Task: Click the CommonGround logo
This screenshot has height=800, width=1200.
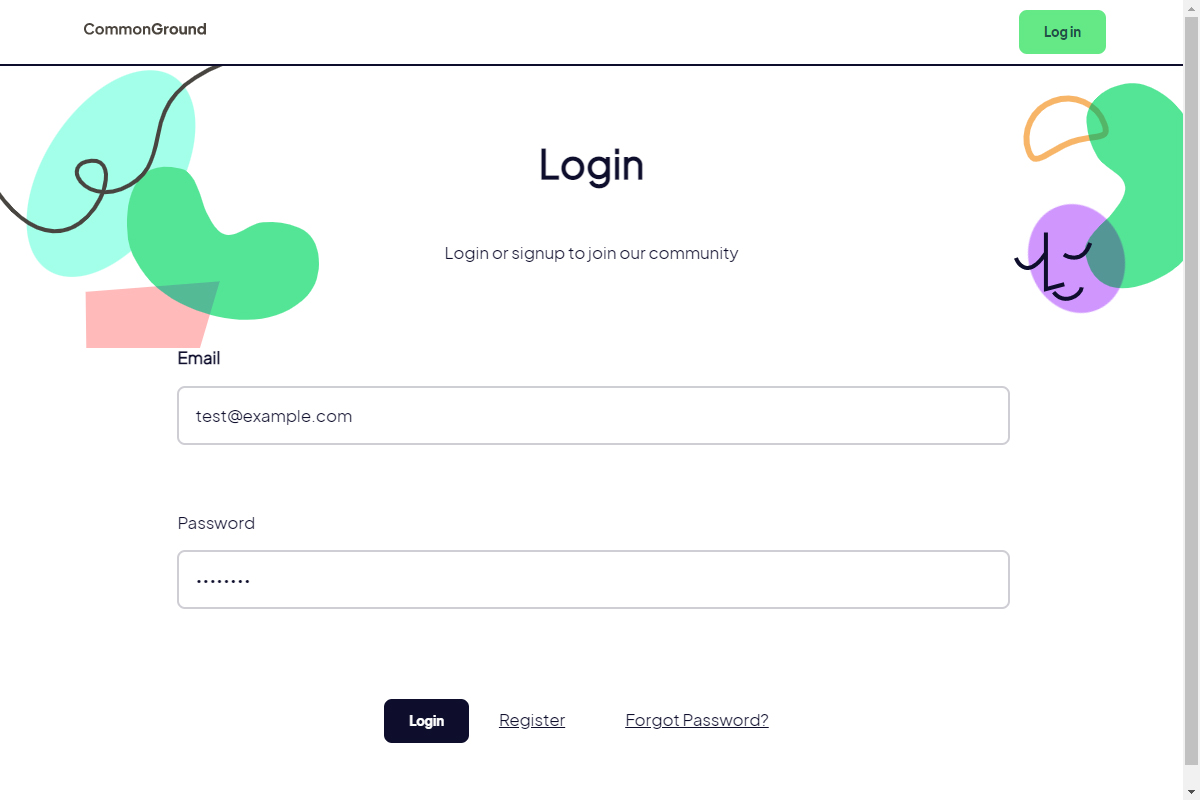Action: coord(145,30)
